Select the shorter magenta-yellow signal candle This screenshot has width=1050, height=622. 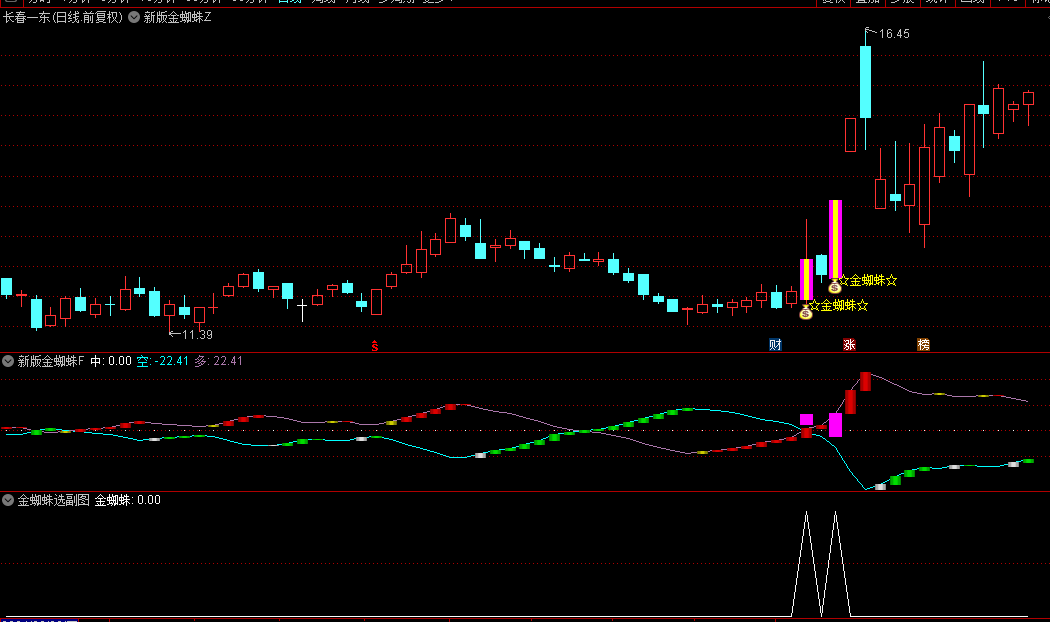point(806,279)
